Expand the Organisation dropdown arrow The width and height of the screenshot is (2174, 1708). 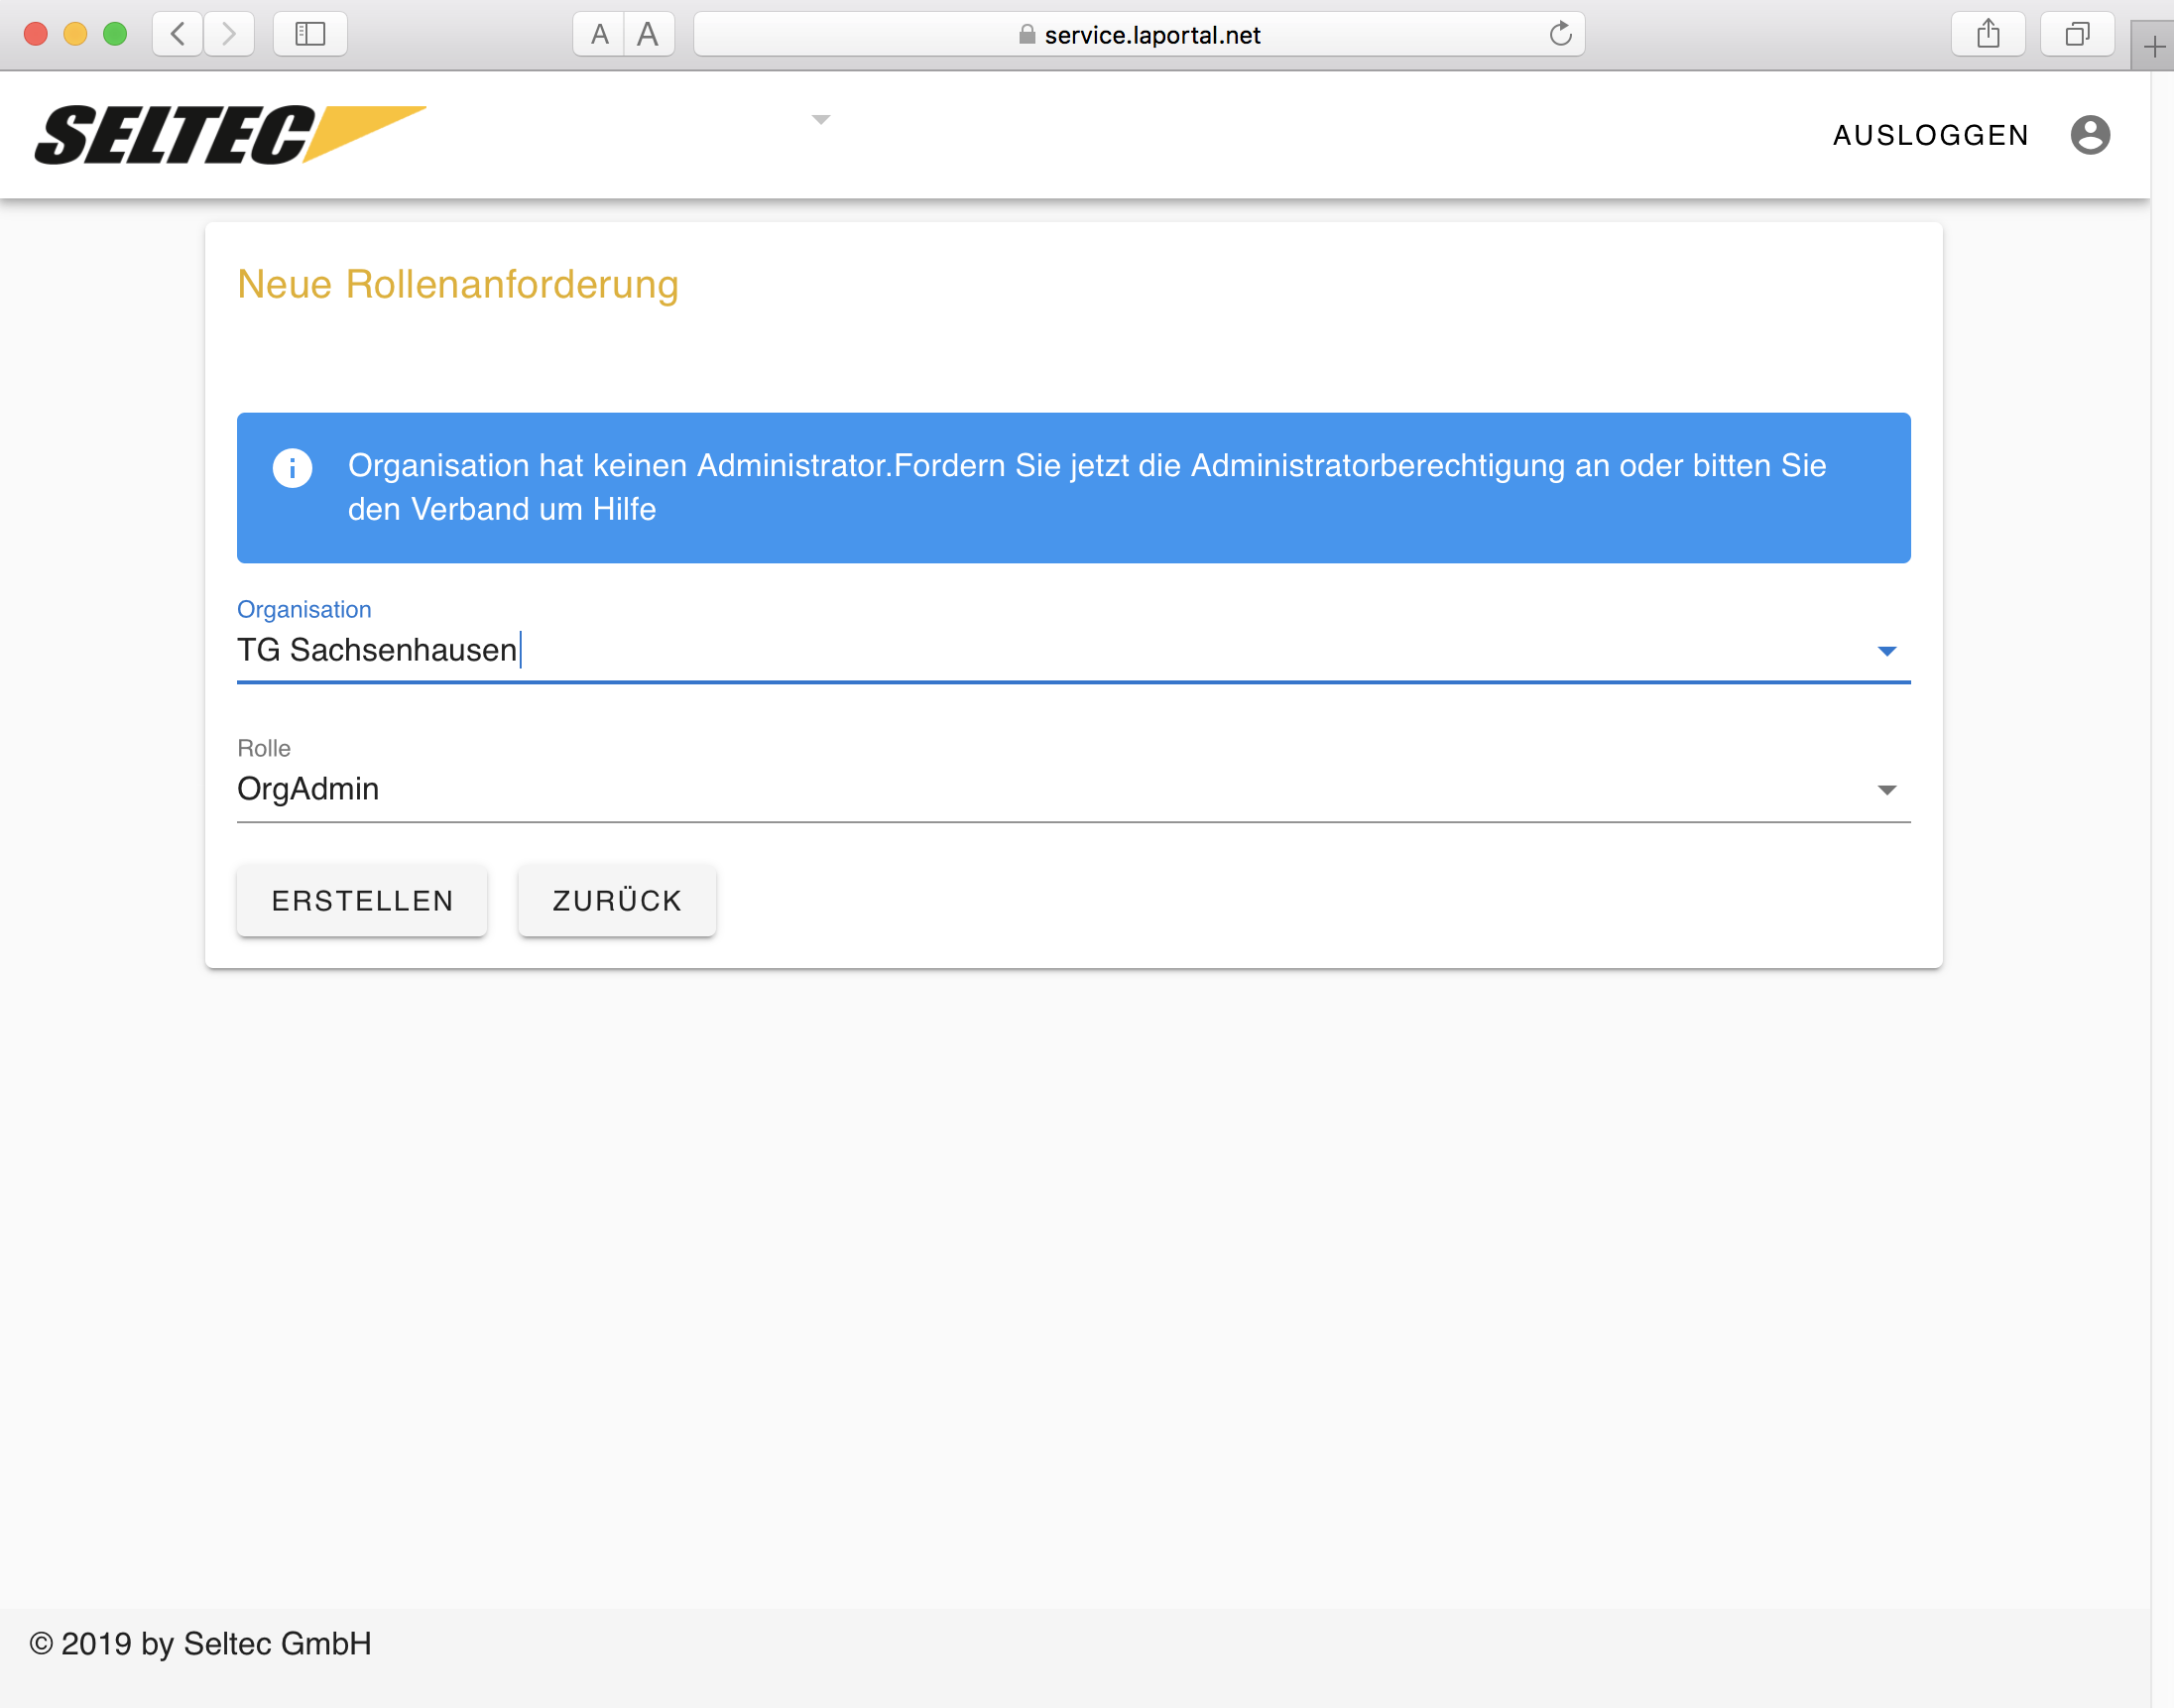point(1887,651)
